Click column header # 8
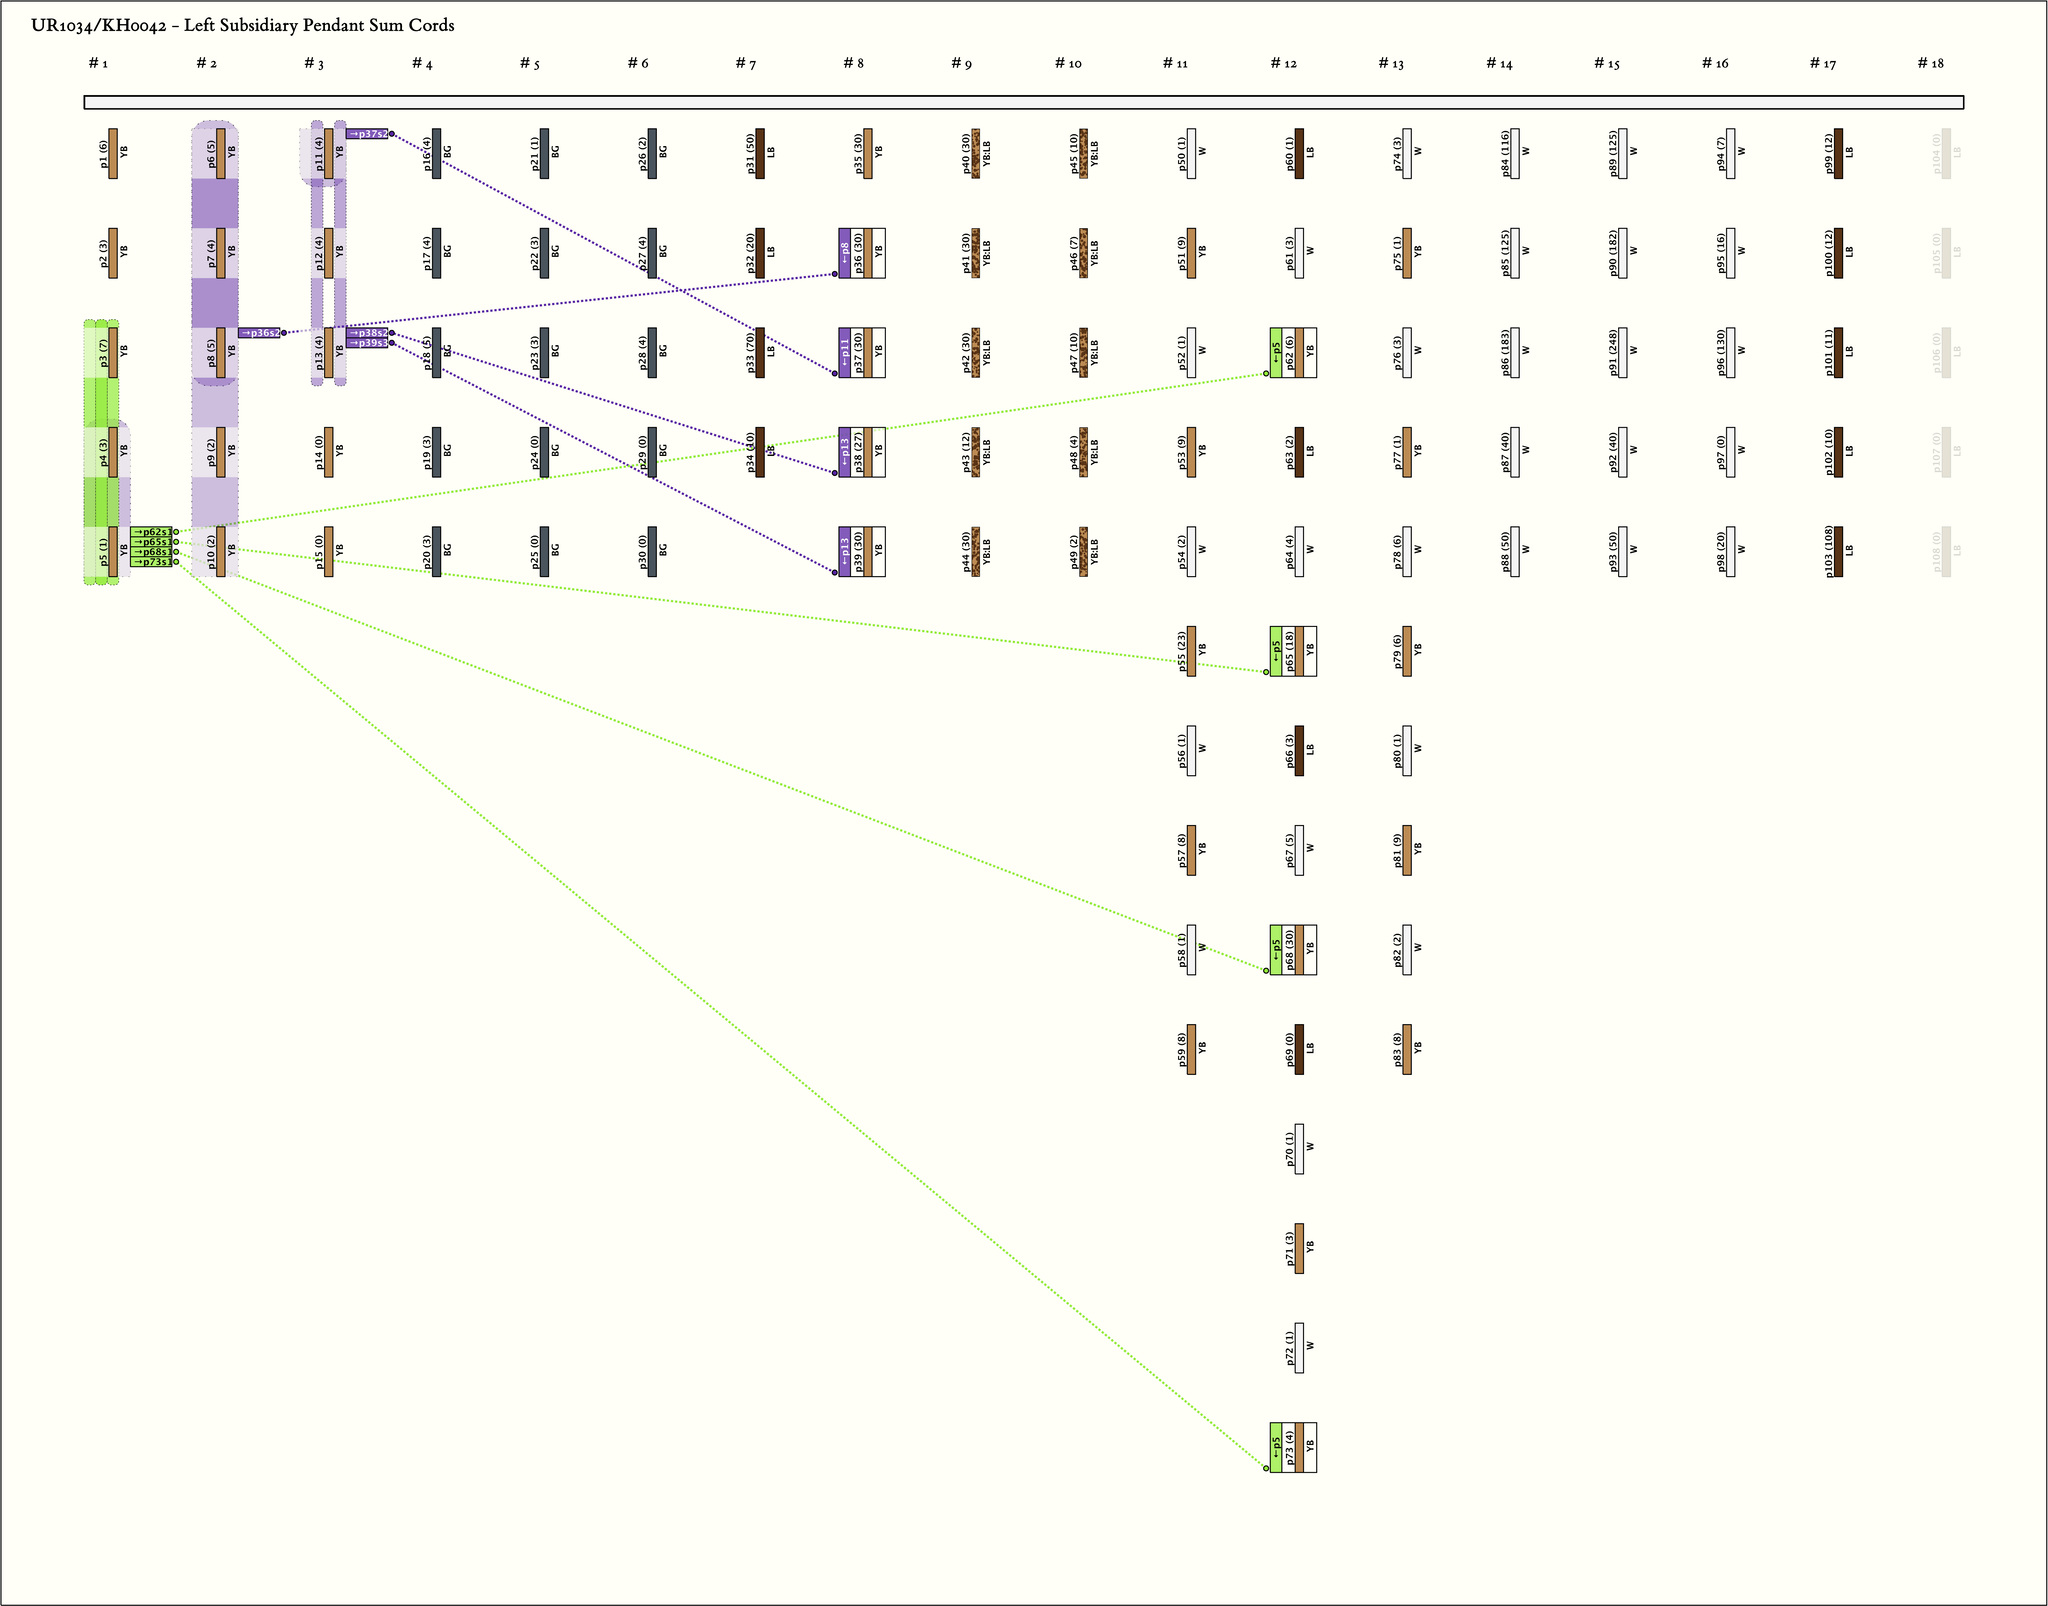The width and height of the screenshot is (2048, 1606). [853, 63]
